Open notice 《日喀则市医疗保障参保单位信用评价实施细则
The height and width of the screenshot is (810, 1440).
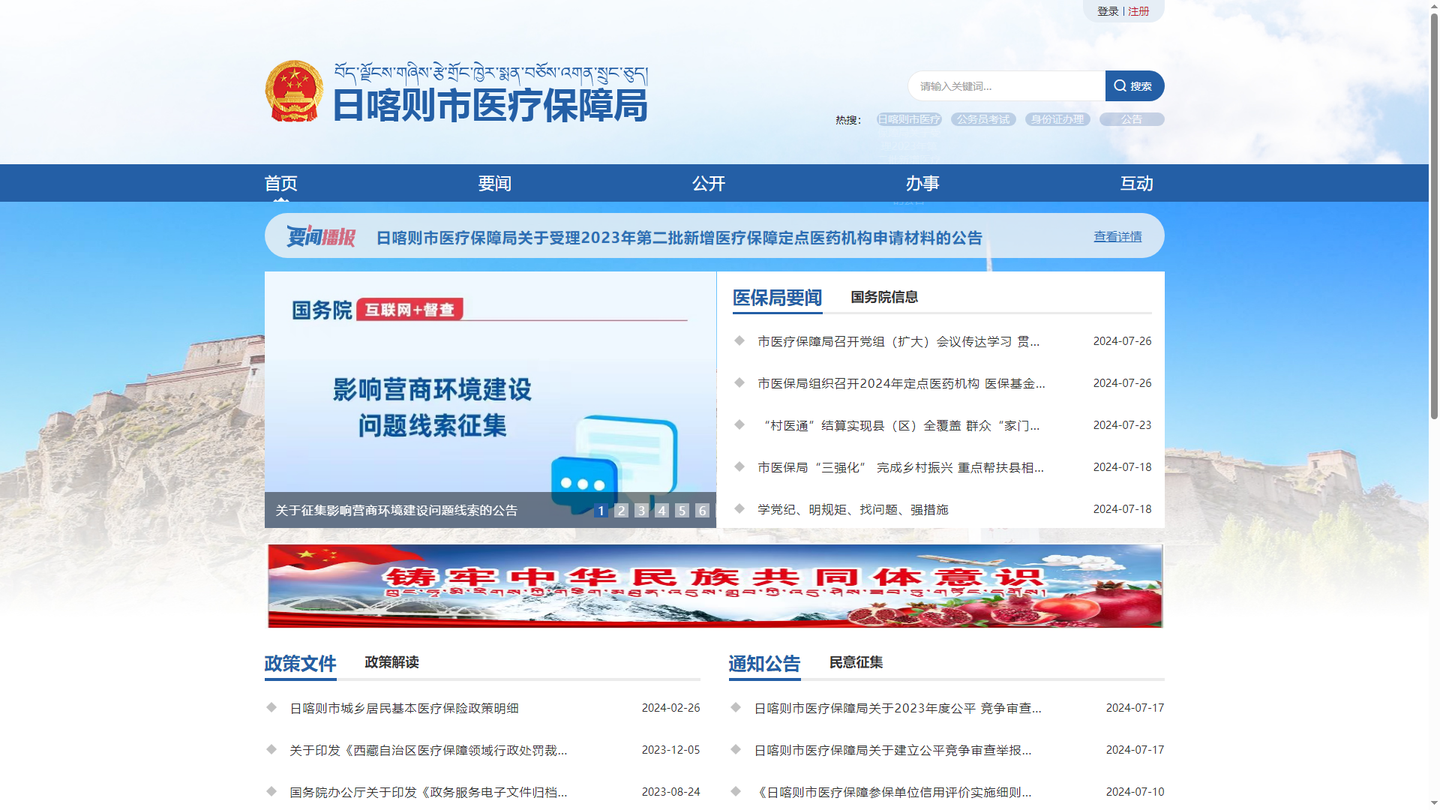(x=893, y=792)
